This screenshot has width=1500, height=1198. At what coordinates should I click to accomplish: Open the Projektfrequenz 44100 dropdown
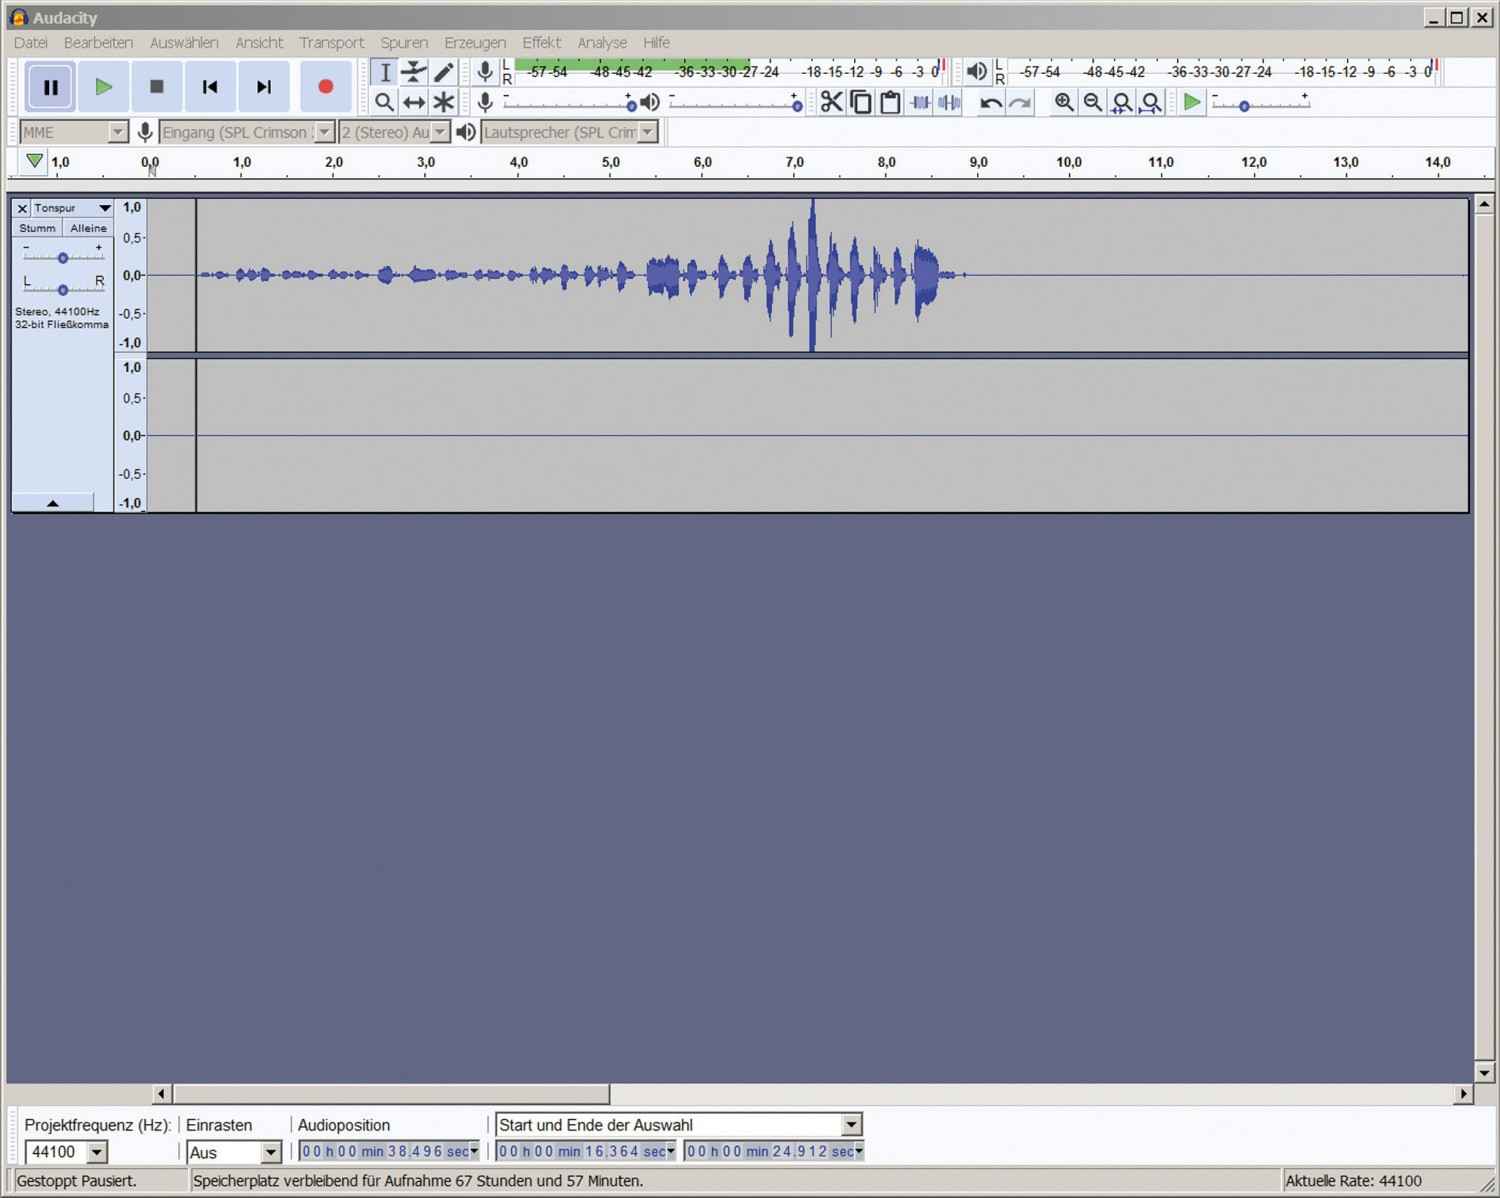point(97,1152)
